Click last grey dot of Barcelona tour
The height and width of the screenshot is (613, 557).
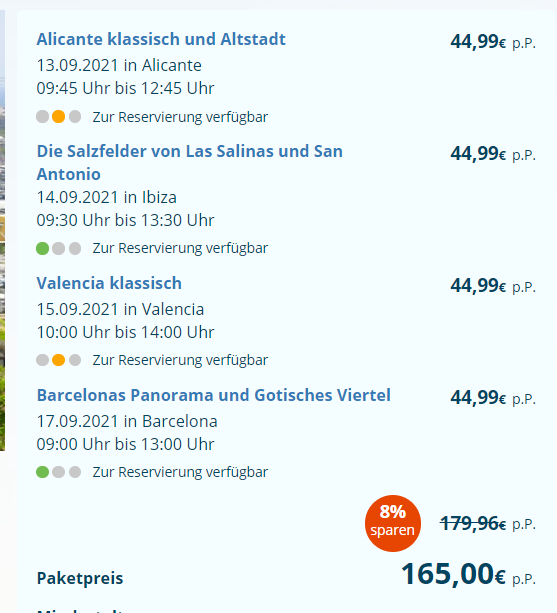click(75, 472)
